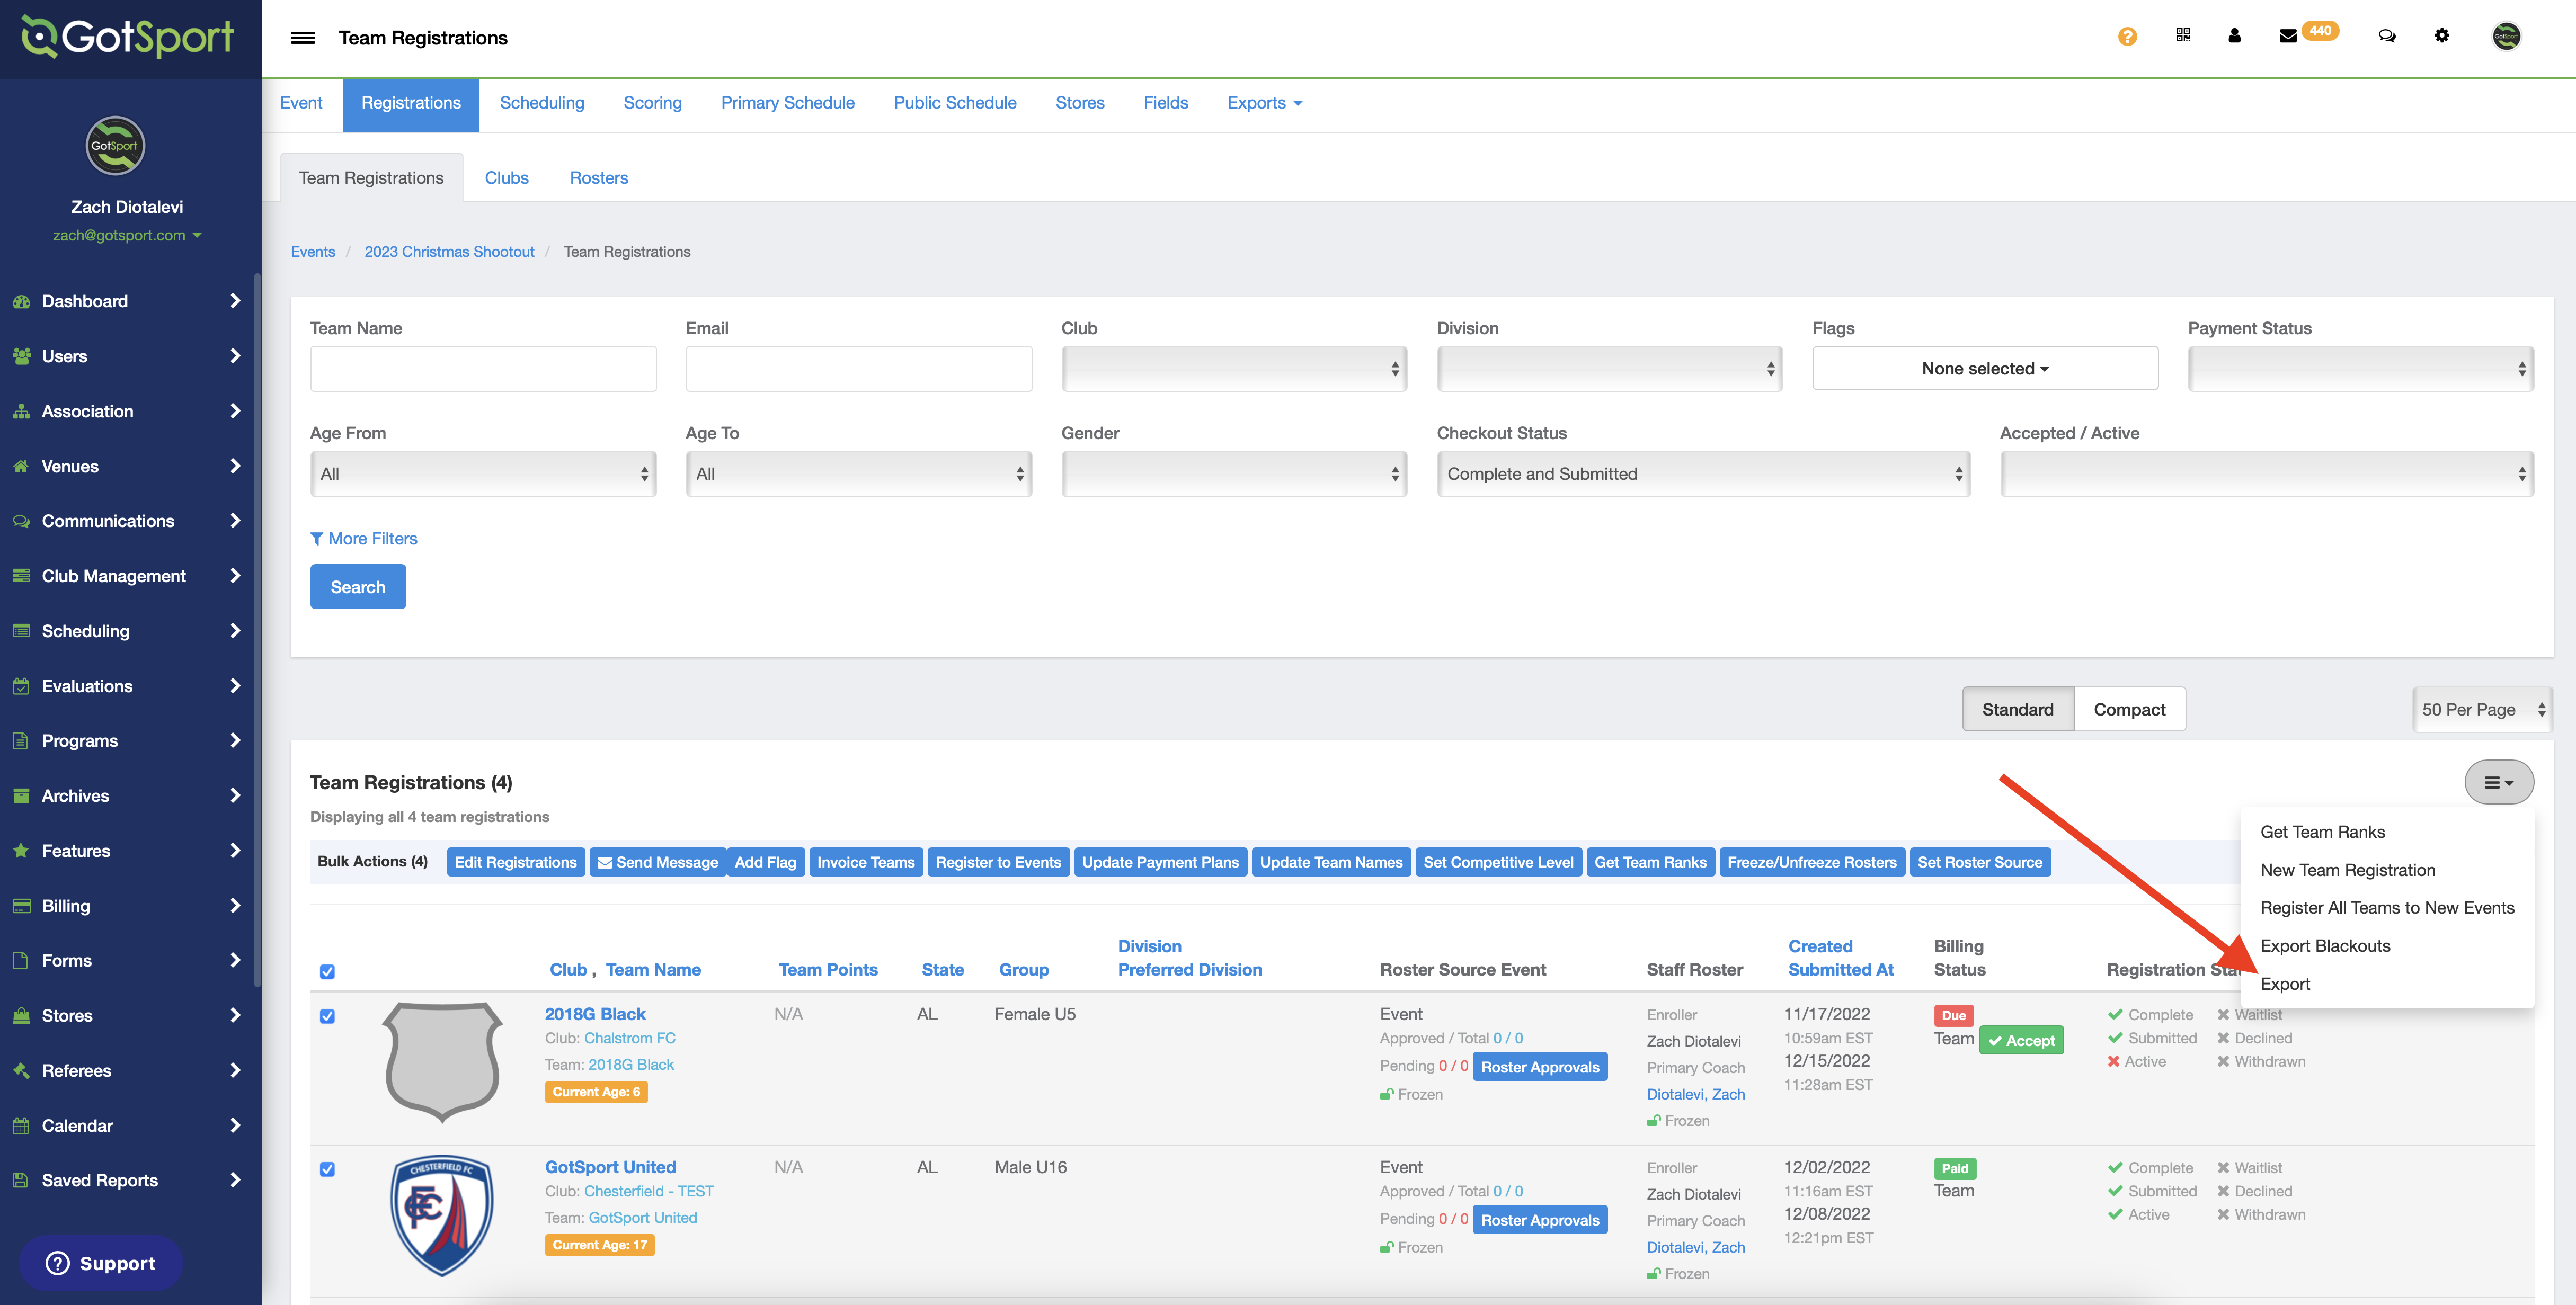Screen dimensions: 2576x1305
Task: Switch to Standard view
Action: [x=2017, y=709]
